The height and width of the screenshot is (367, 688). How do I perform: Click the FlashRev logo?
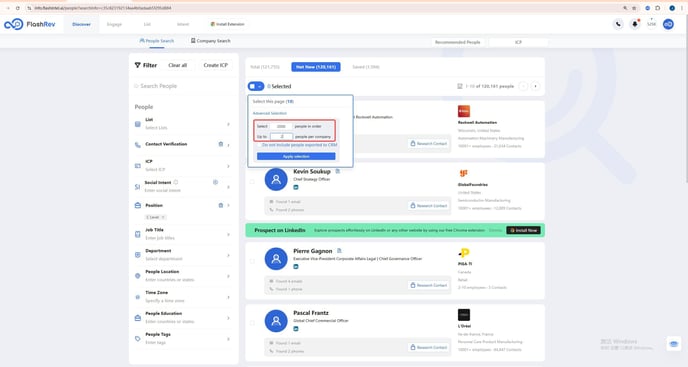coord(30,24)
